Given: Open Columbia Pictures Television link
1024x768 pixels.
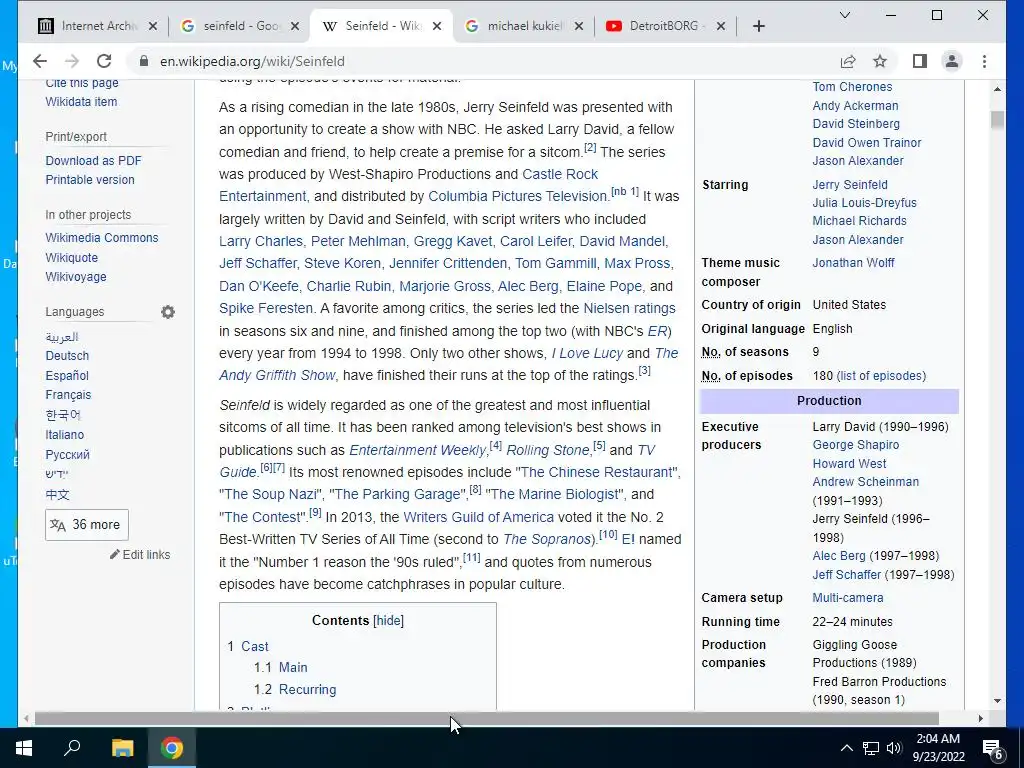Looking at the screenshot, I should pyautogui.click(x=518, y=197).
